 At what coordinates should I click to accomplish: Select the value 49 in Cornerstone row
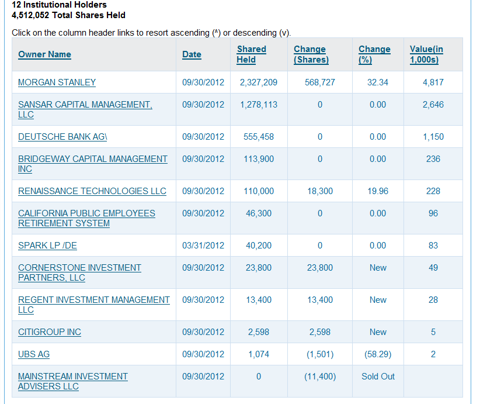point(433,268)
